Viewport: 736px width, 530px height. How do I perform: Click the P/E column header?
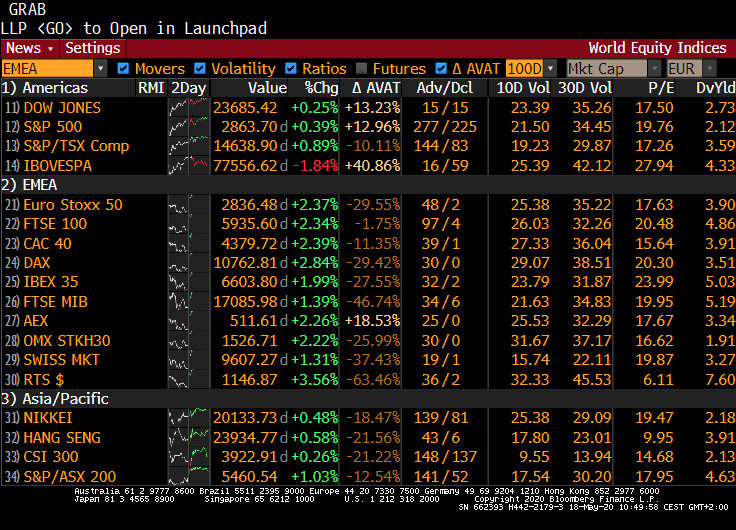pyautogui.click(x=661, y=88)
